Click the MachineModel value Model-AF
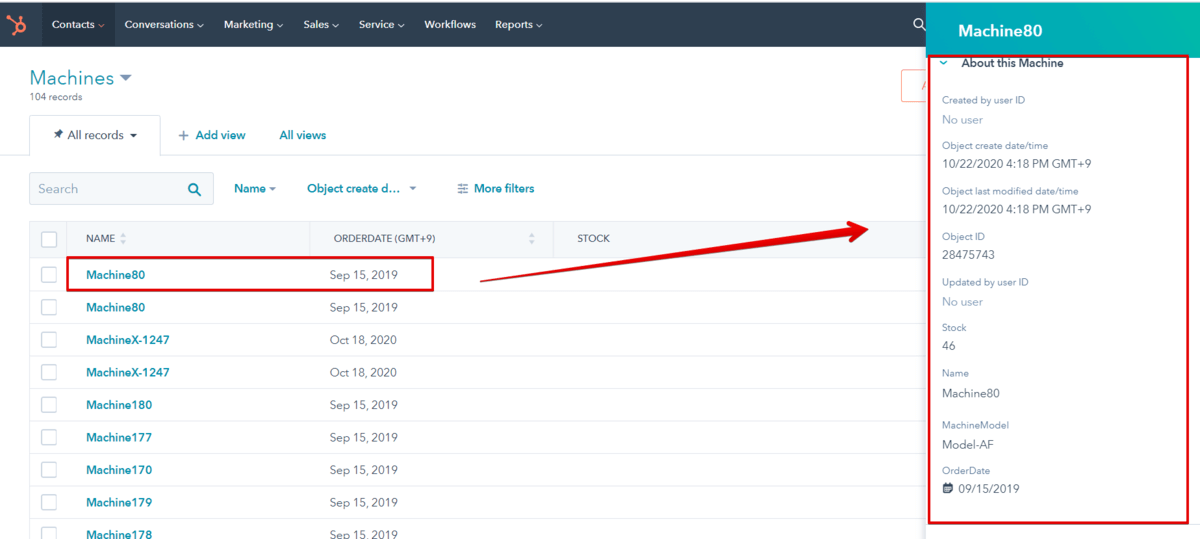Screen dimensions: 1200x539 pos(968,445)
